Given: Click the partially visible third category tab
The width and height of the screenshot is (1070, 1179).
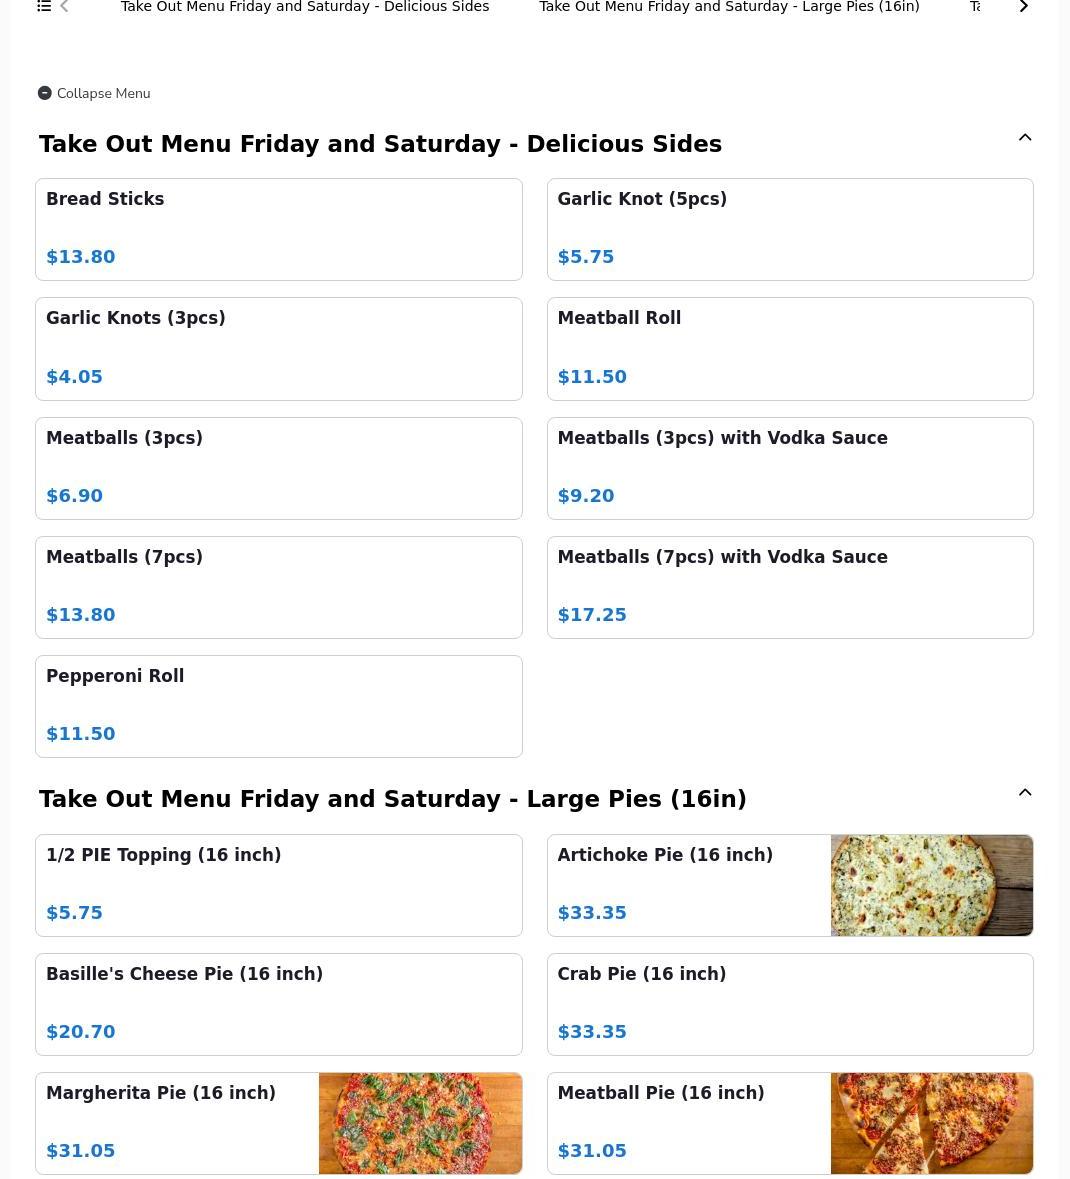Looking at the screenshot, I should pos(975,7).
